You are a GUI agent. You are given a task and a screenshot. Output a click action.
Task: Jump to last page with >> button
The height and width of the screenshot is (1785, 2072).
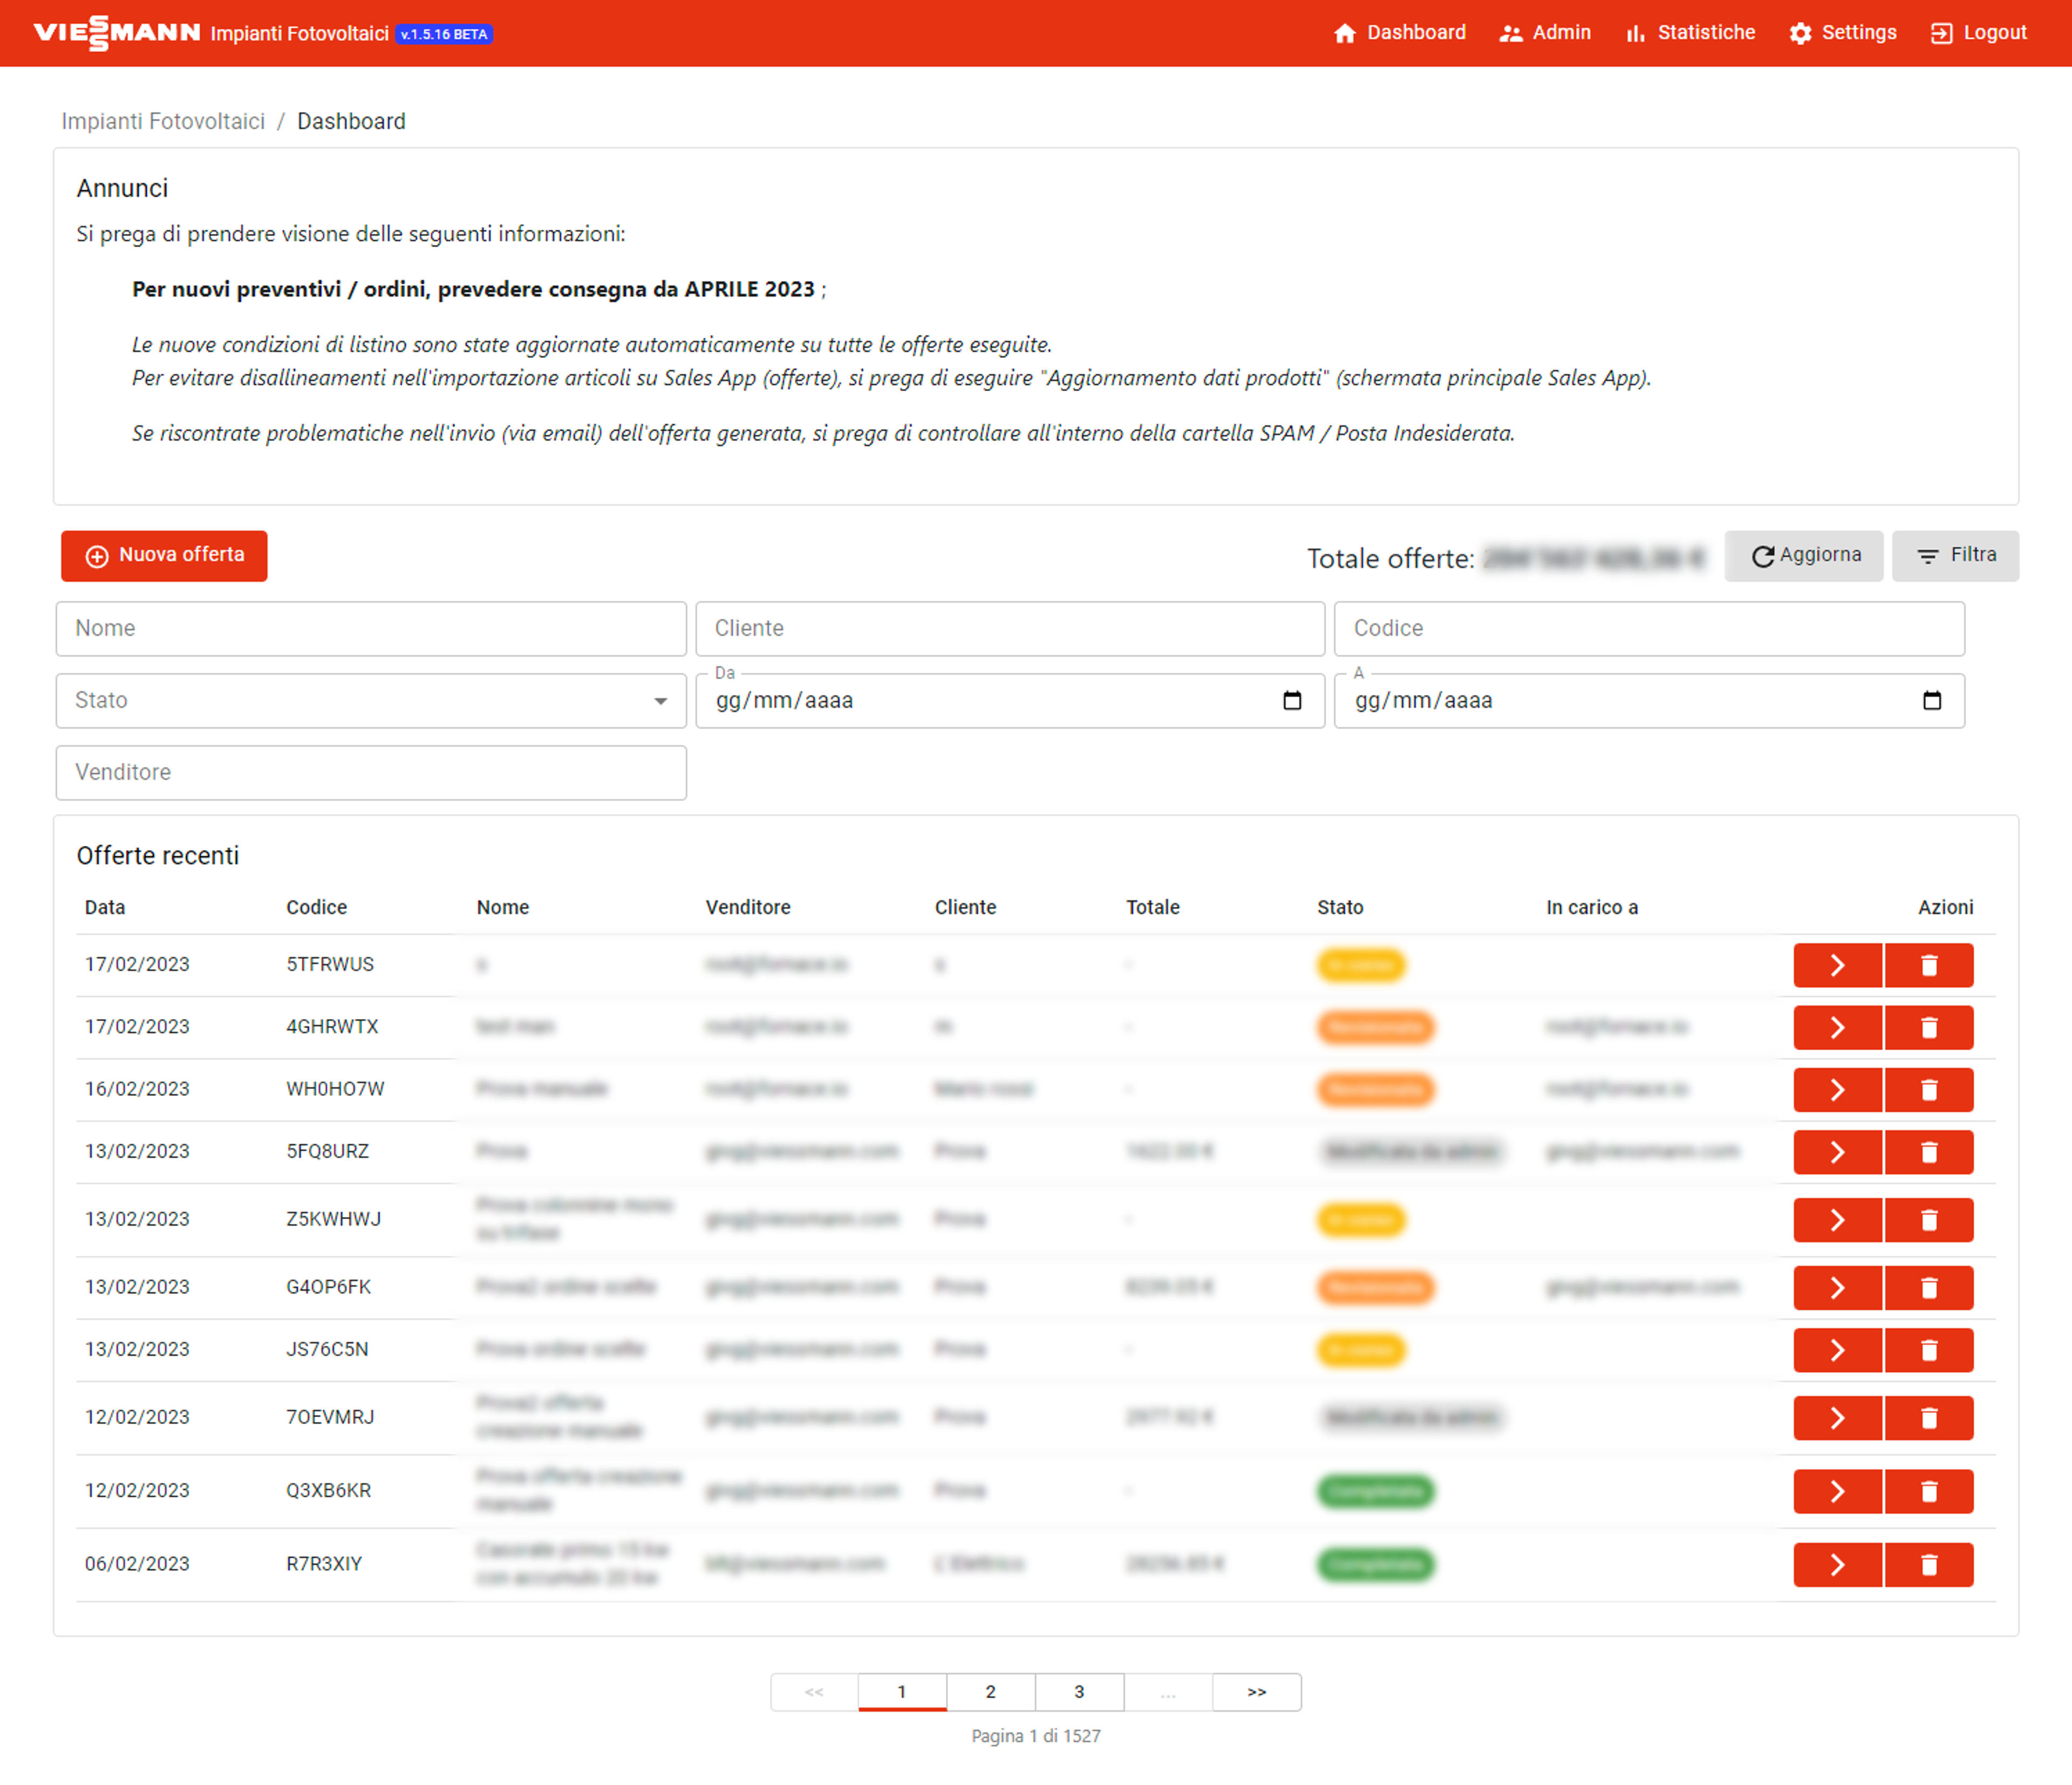tap(1257, 1691)
